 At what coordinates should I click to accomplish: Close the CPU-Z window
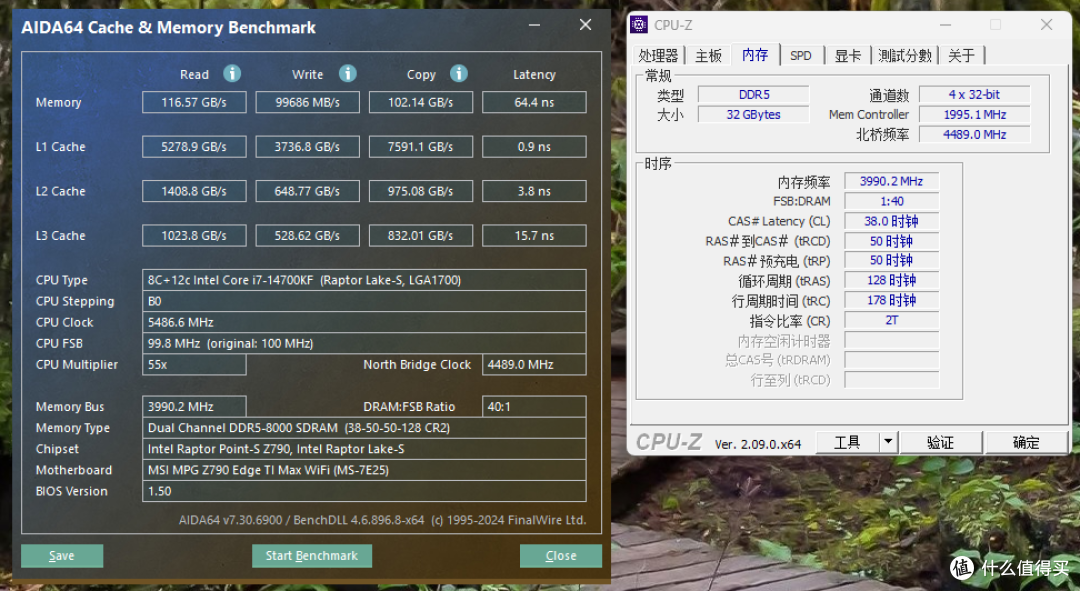pos(1046,25)
